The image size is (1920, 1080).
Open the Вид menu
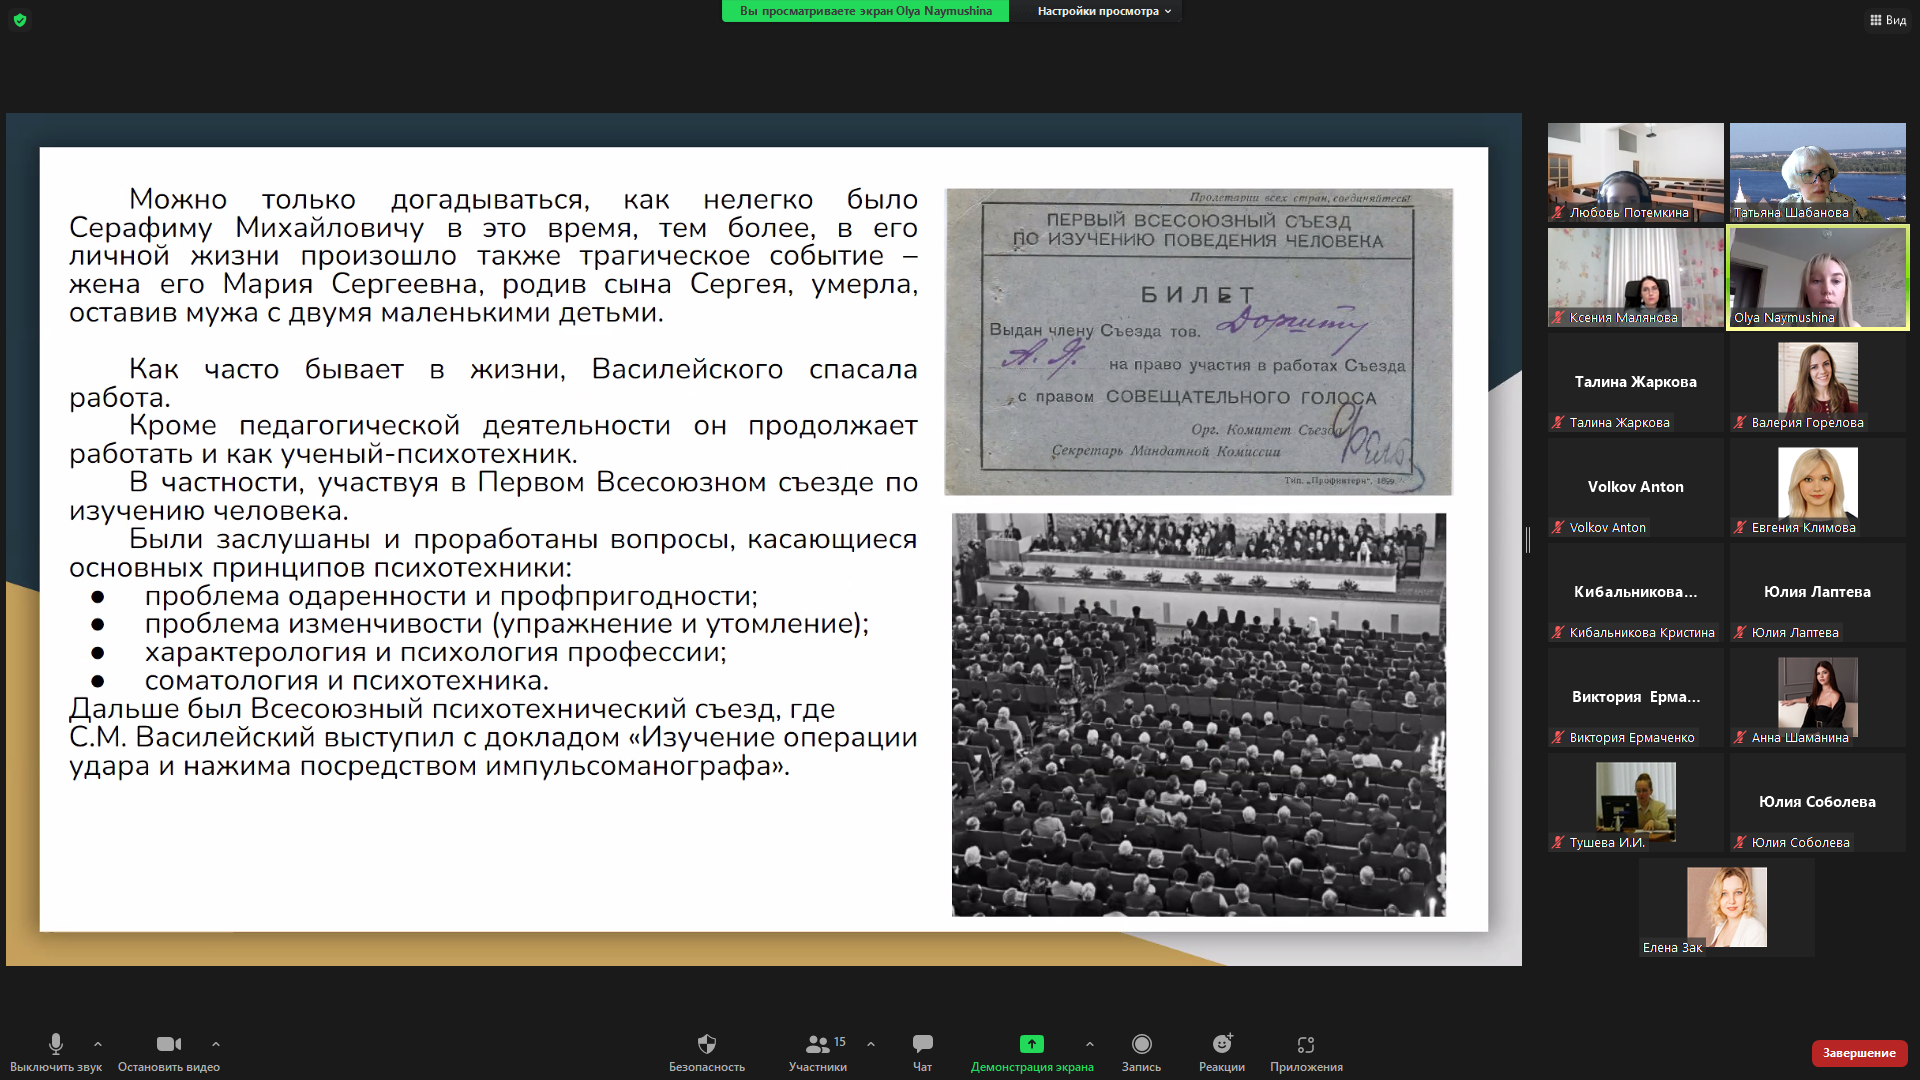(x=1886, y=19)
